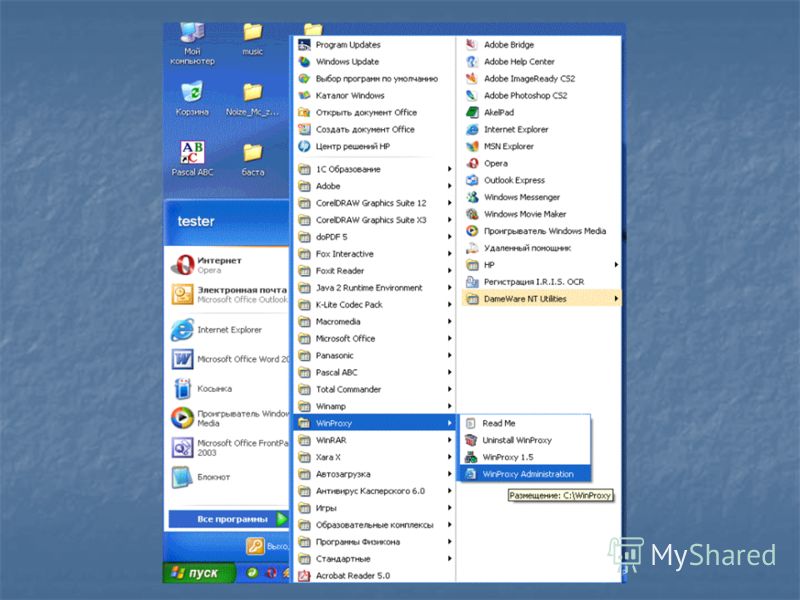Click Outlook icon next to Электронная почта
800x600 pixels.
coord(182,294)
